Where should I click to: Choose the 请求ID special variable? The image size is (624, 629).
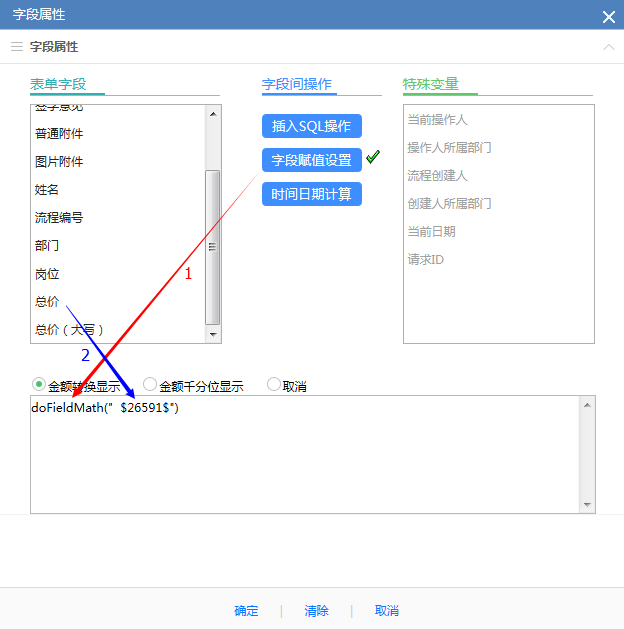[425, 259]
